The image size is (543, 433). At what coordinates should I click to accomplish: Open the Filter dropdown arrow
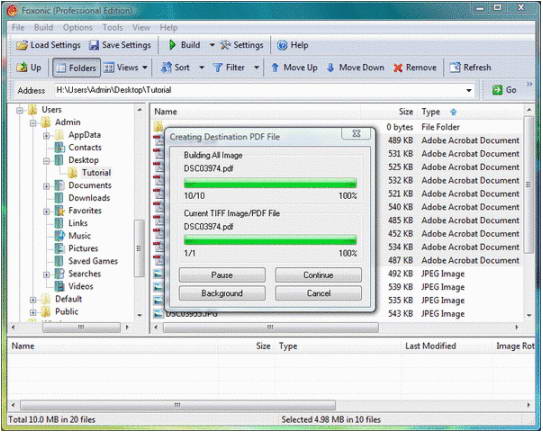pos(257,68)
